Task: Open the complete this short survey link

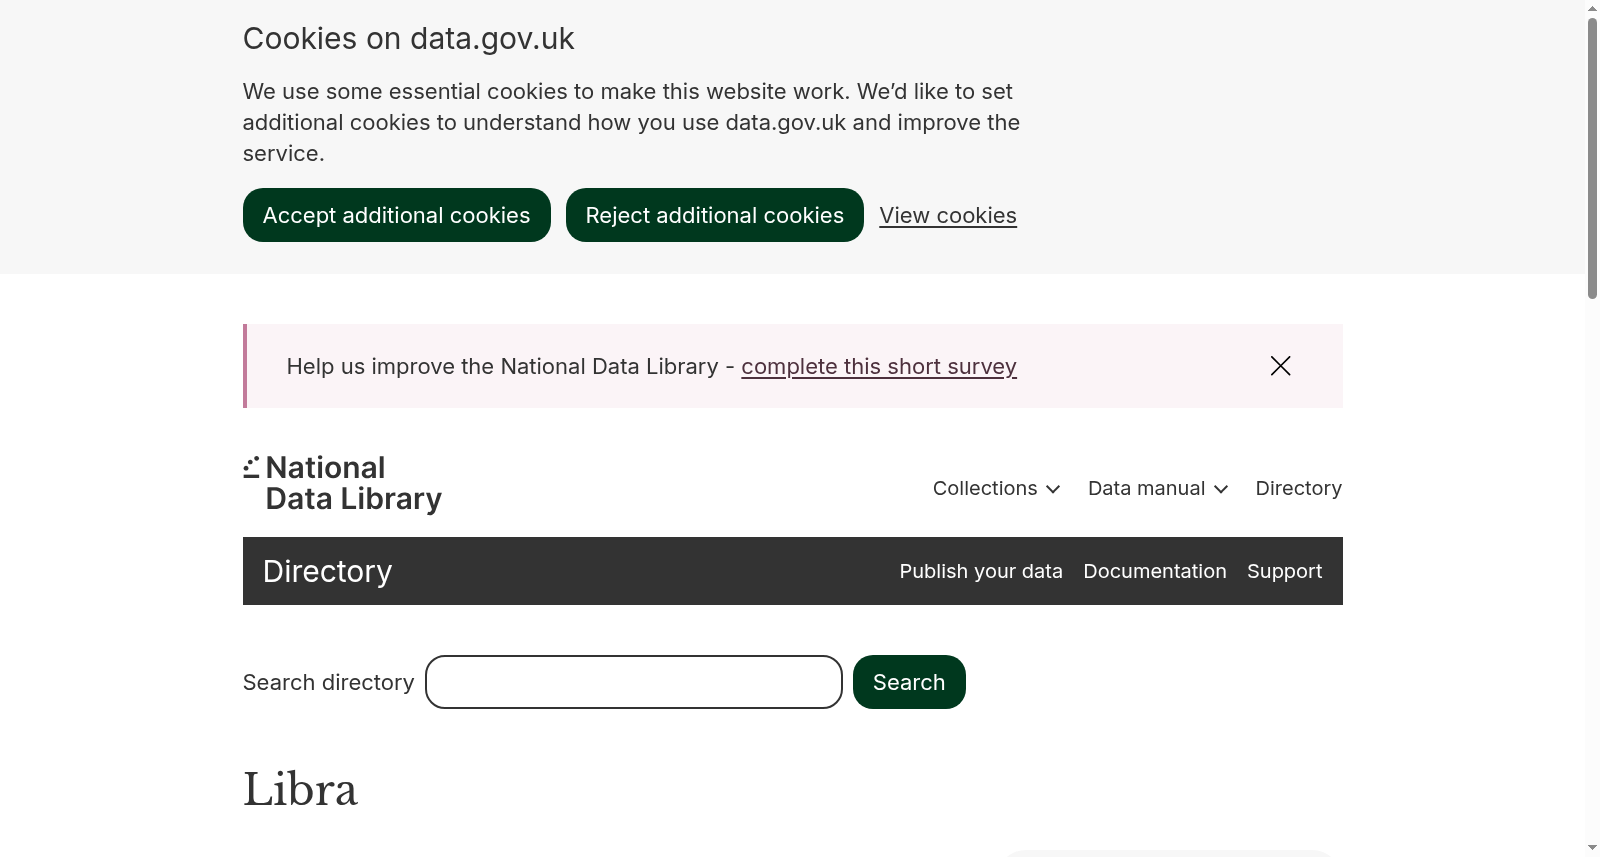Action: click(879, 367)
